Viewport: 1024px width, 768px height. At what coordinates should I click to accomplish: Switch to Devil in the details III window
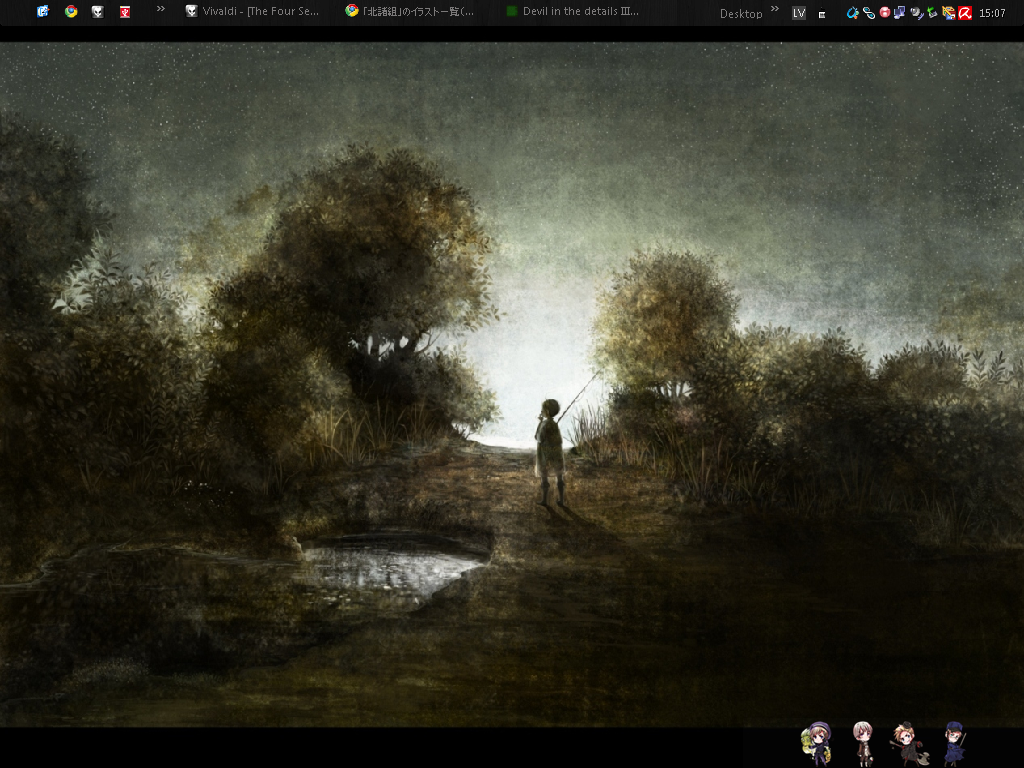575,11
